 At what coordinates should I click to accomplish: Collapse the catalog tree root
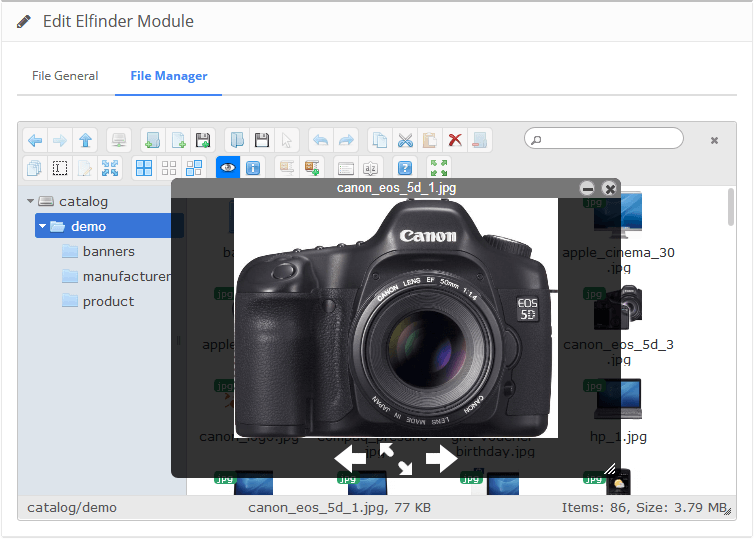(x=30, y=201)
